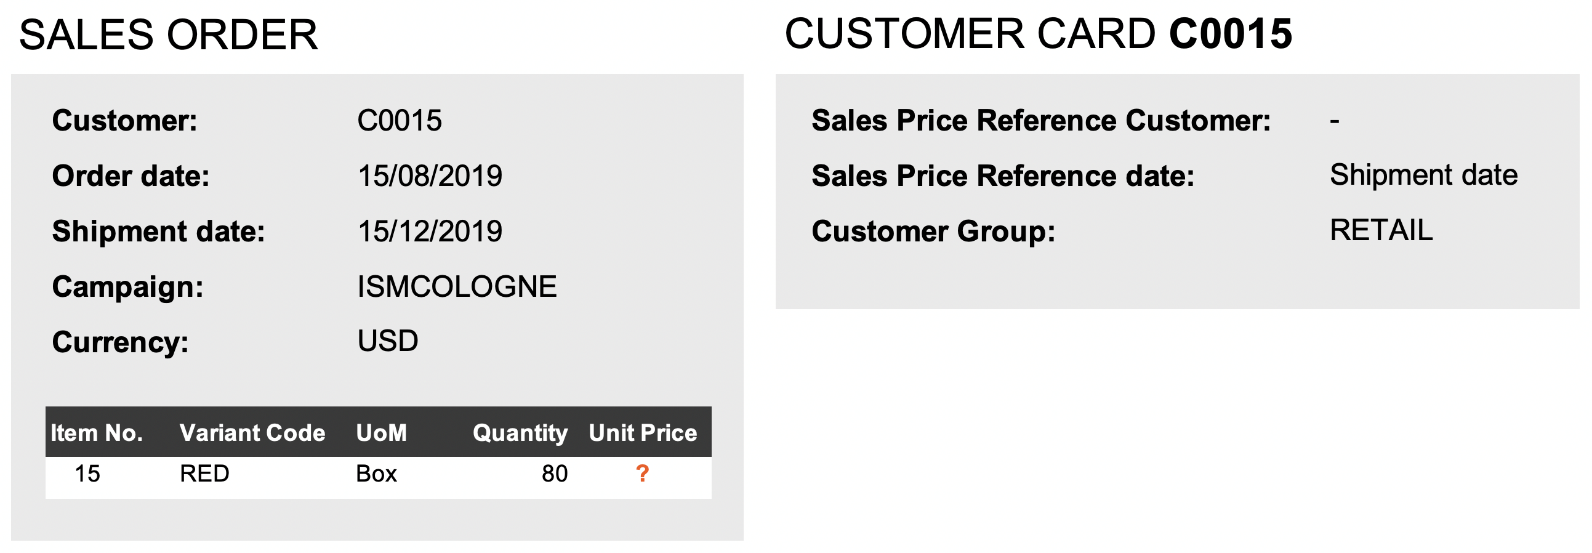Image resolution: width=1592 pixels, height=553 pixels.
Task: Click the Sales Price Reference Customer dash value
Action: (1334, 121)
